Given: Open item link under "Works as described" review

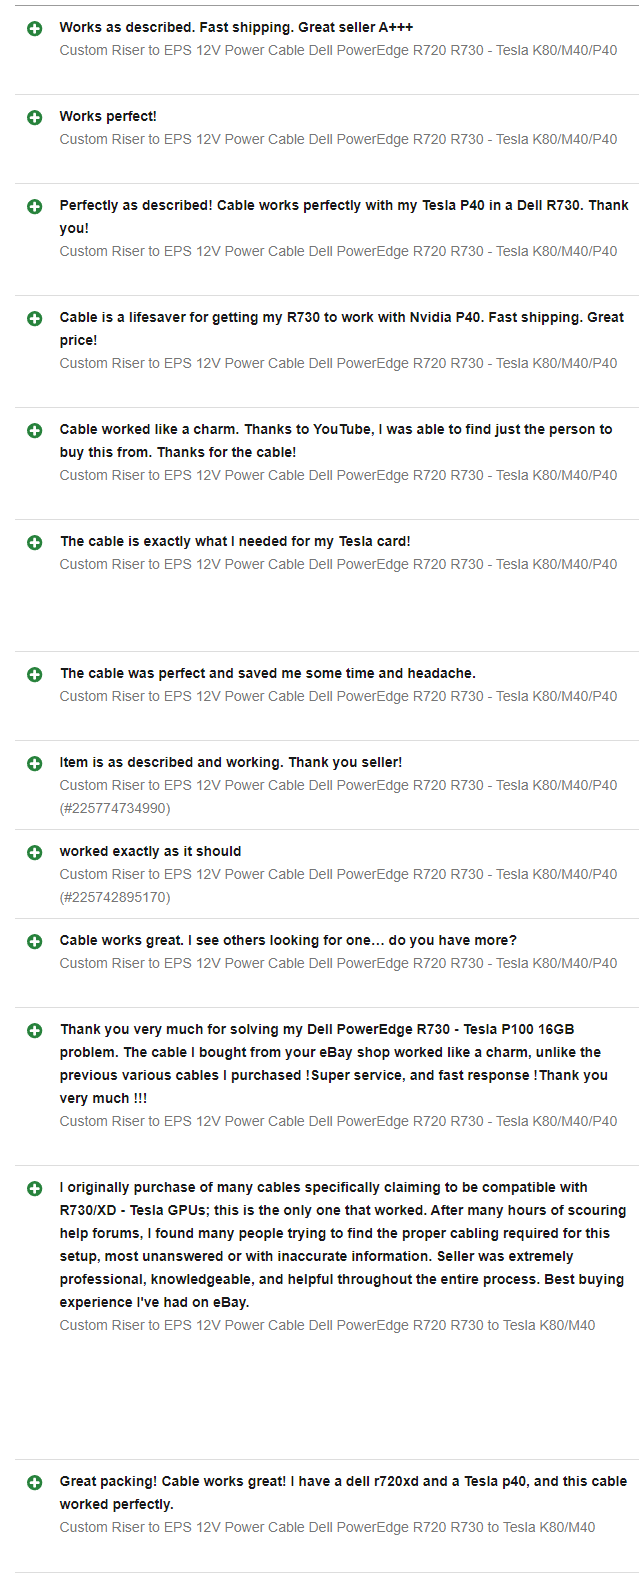Looking at the screenshot, I should (x=338, y=50).
